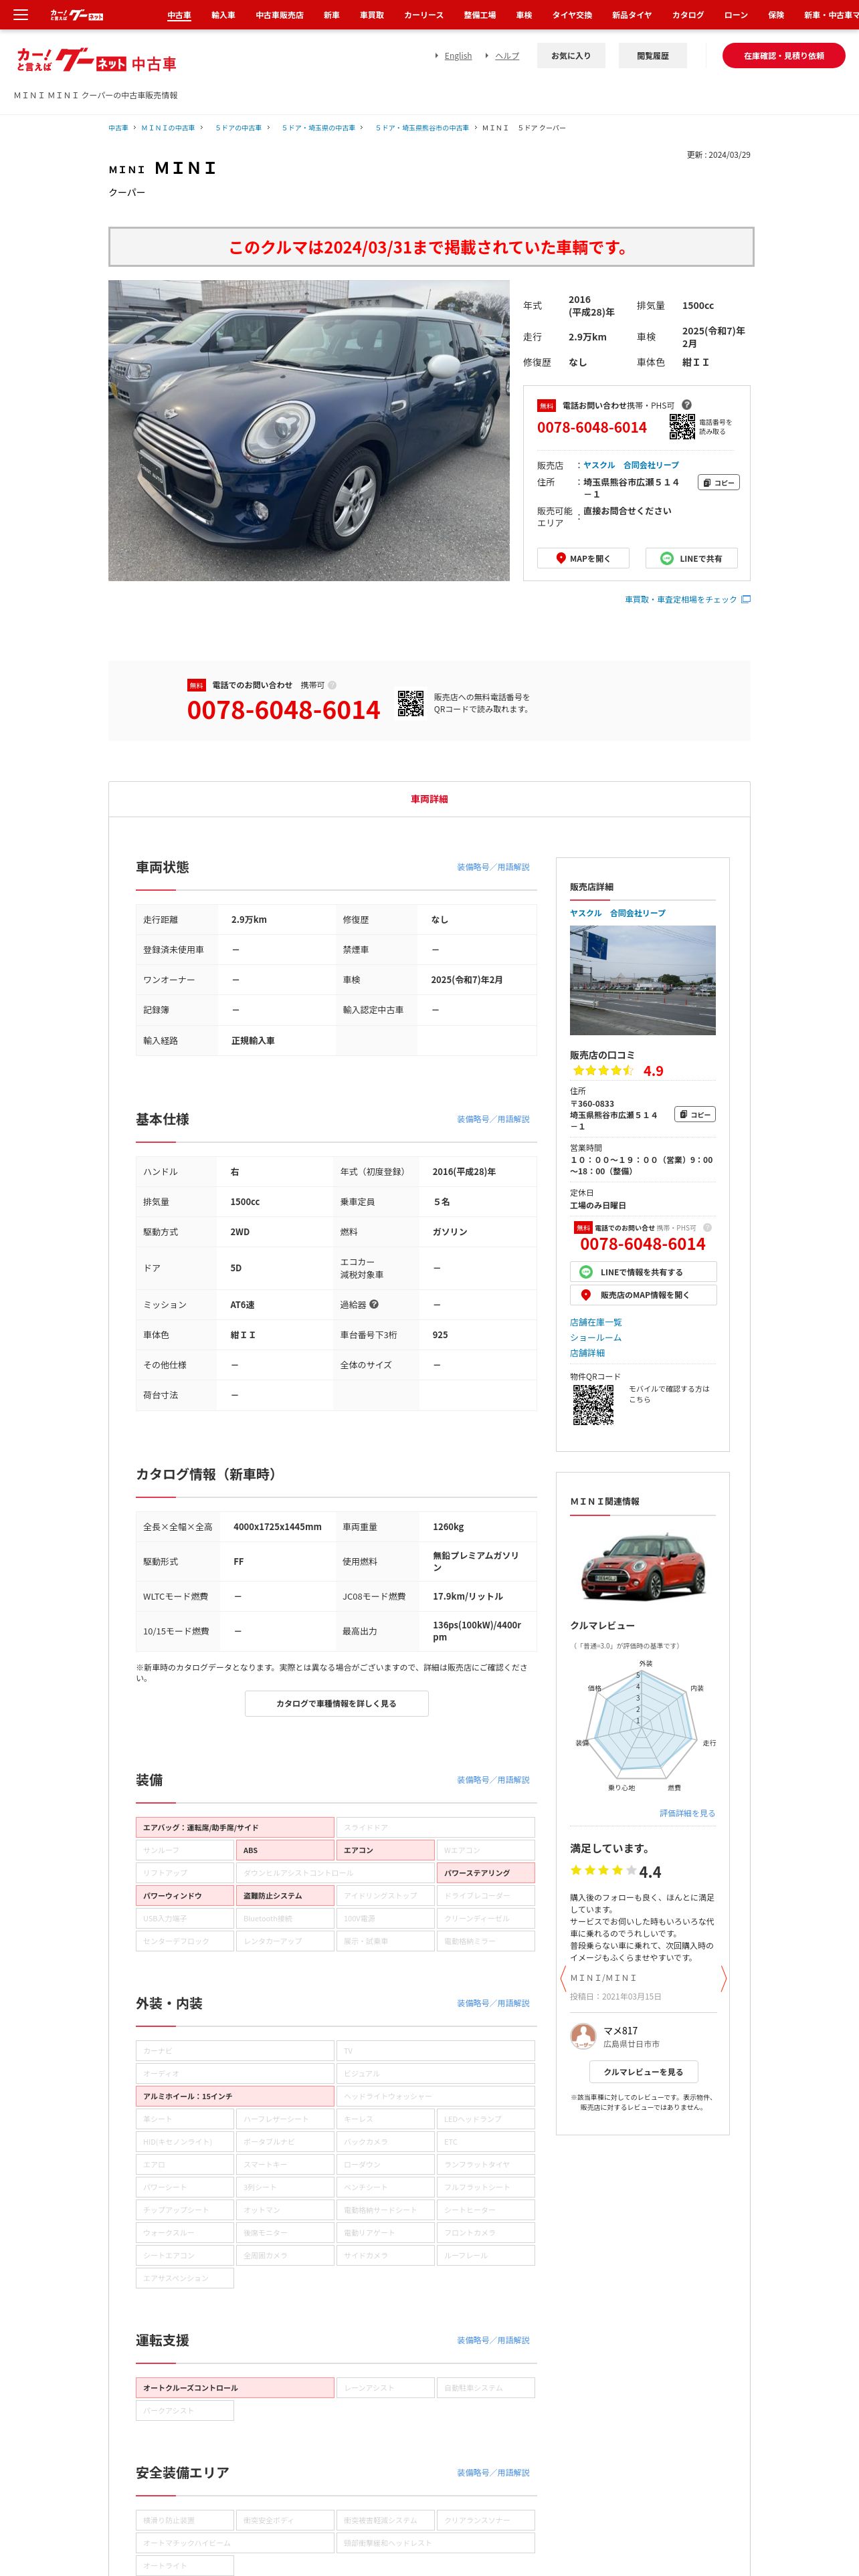The image size is (859, 2576).
Task: Click the LINEで共有 button
Action: (x=691, y=558)
